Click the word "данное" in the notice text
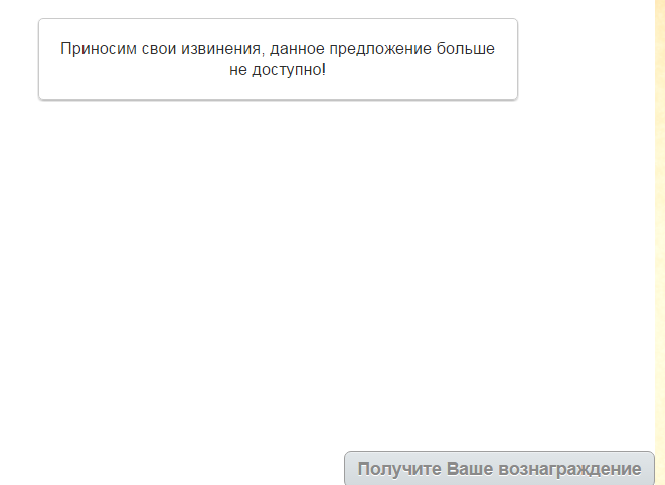665x485 pixels. tap(297, 49)
